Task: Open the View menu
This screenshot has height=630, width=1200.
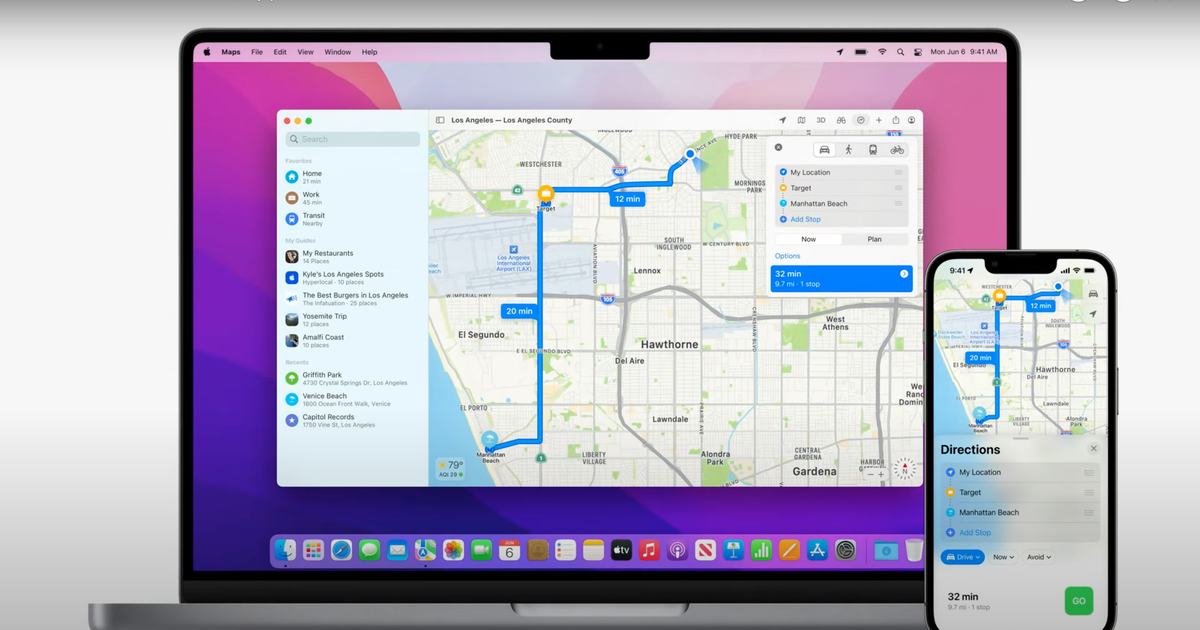Action: click(x=305, y=52)
